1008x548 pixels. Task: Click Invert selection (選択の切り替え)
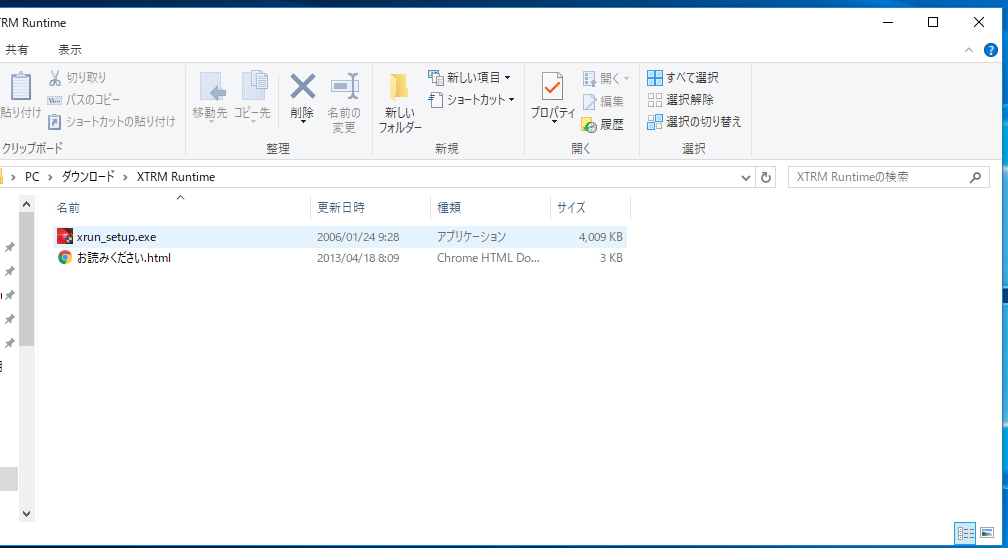[x=695, y=122]
